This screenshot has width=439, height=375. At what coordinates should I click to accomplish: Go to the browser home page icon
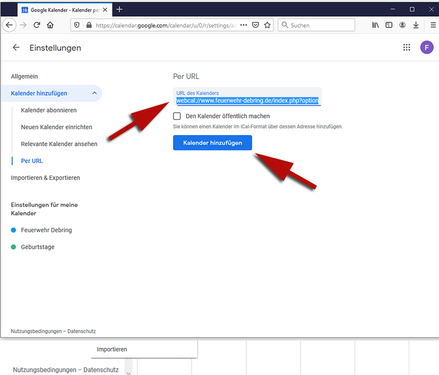coord(50,25)
